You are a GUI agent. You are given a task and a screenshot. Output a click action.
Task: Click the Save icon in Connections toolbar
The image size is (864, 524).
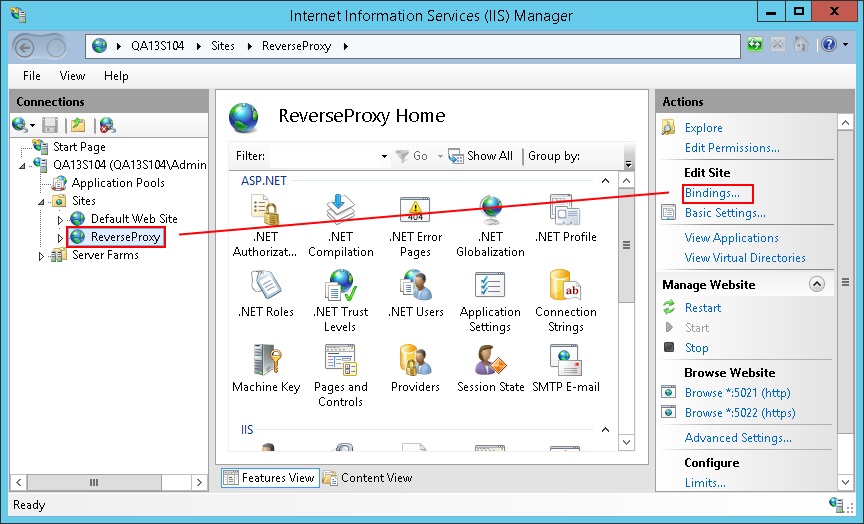[50, 125]
